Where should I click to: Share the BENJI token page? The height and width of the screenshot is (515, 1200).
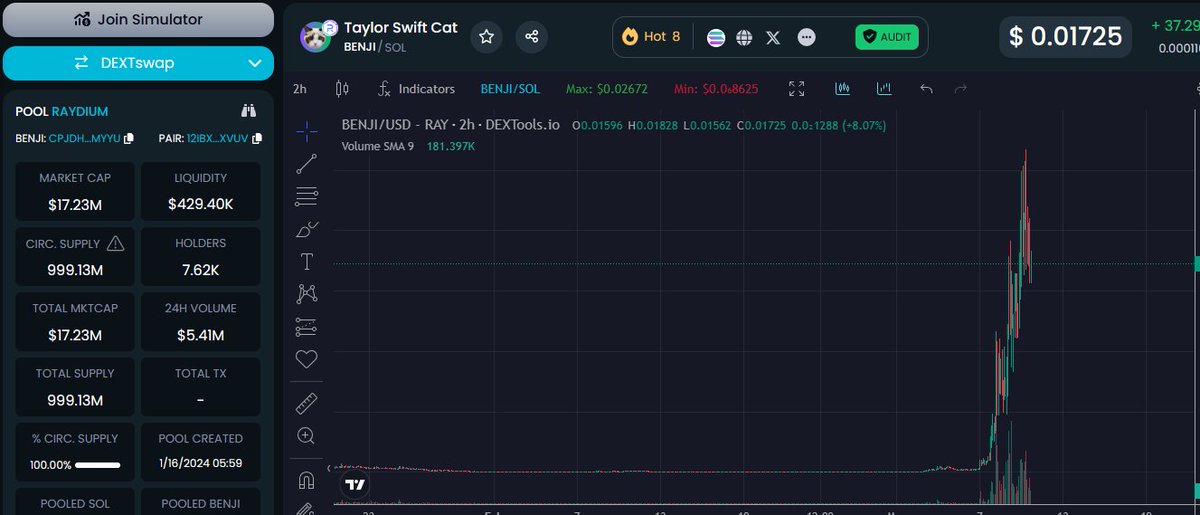(x=532, y=37)
